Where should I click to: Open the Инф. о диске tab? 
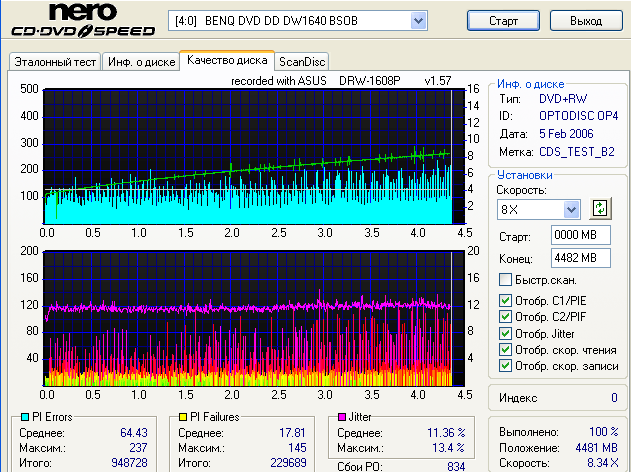141,62
